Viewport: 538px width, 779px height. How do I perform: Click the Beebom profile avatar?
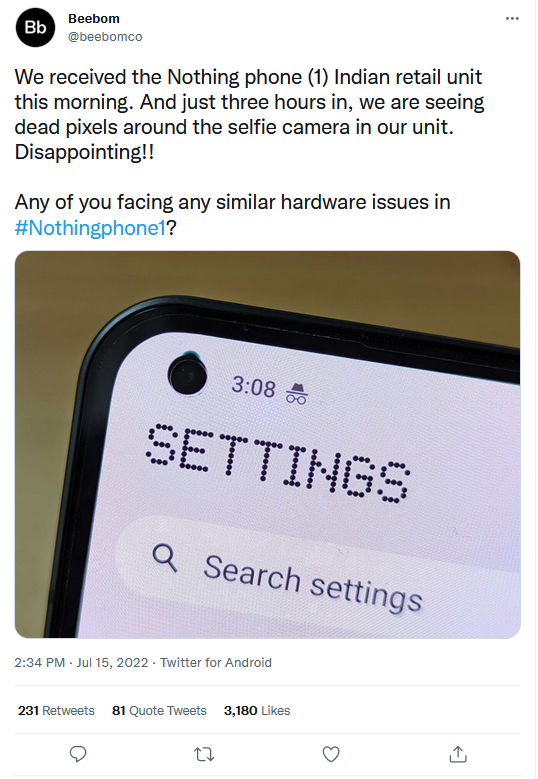pyautogui.click(x=35, y=28)
